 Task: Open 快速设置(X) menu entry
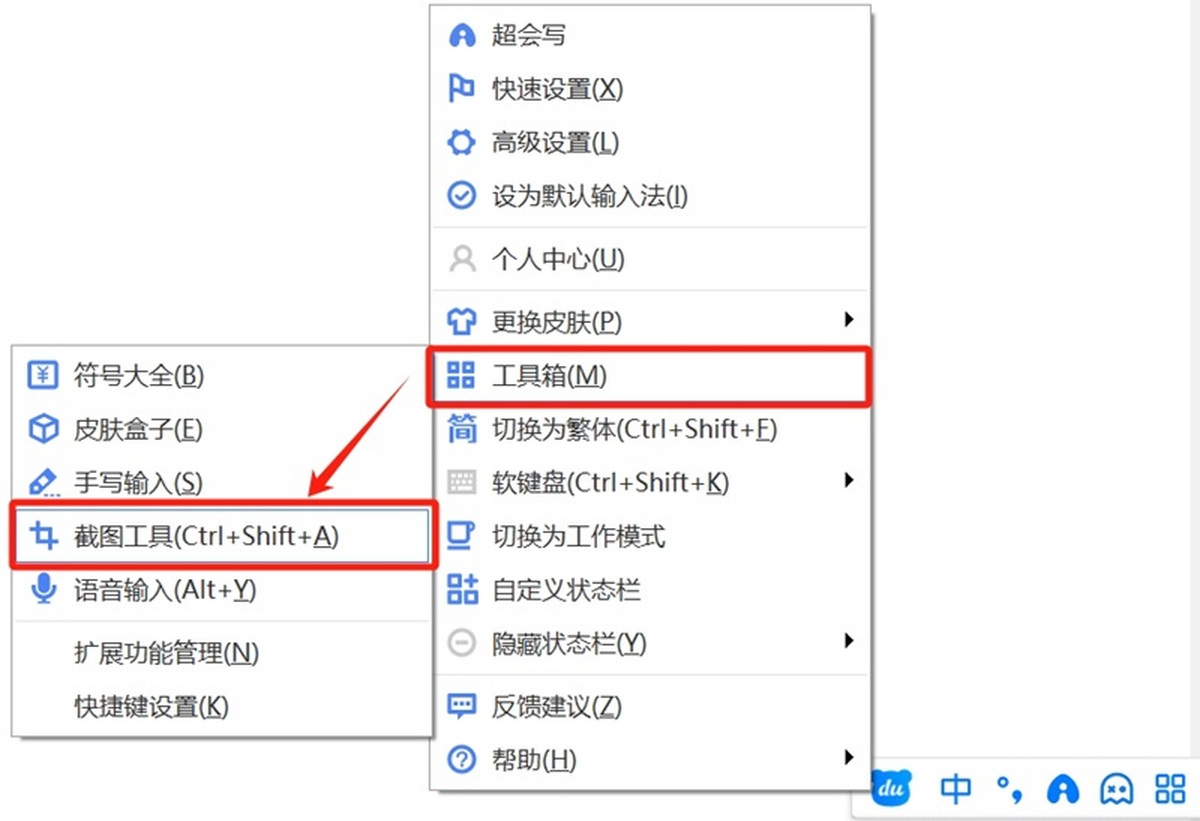pos(650,89)
